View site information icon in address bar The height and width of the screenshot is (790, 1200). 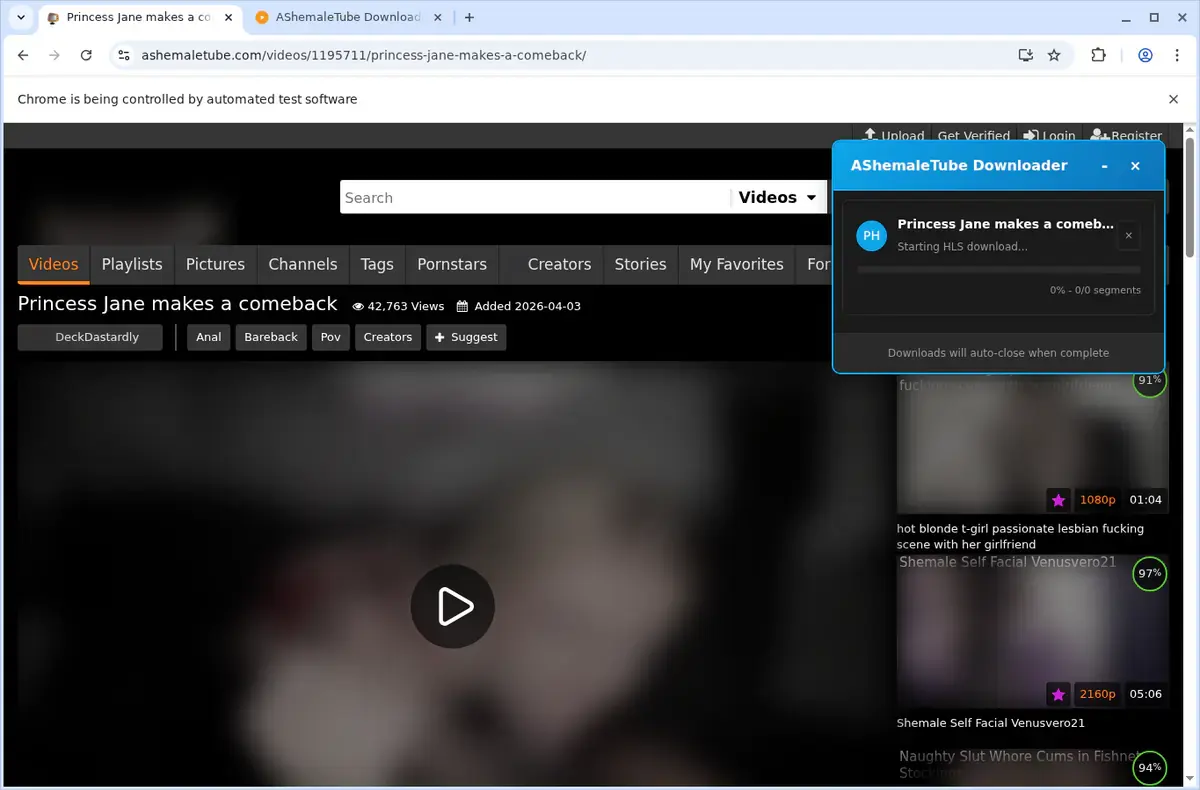click(x=123, y=55)
